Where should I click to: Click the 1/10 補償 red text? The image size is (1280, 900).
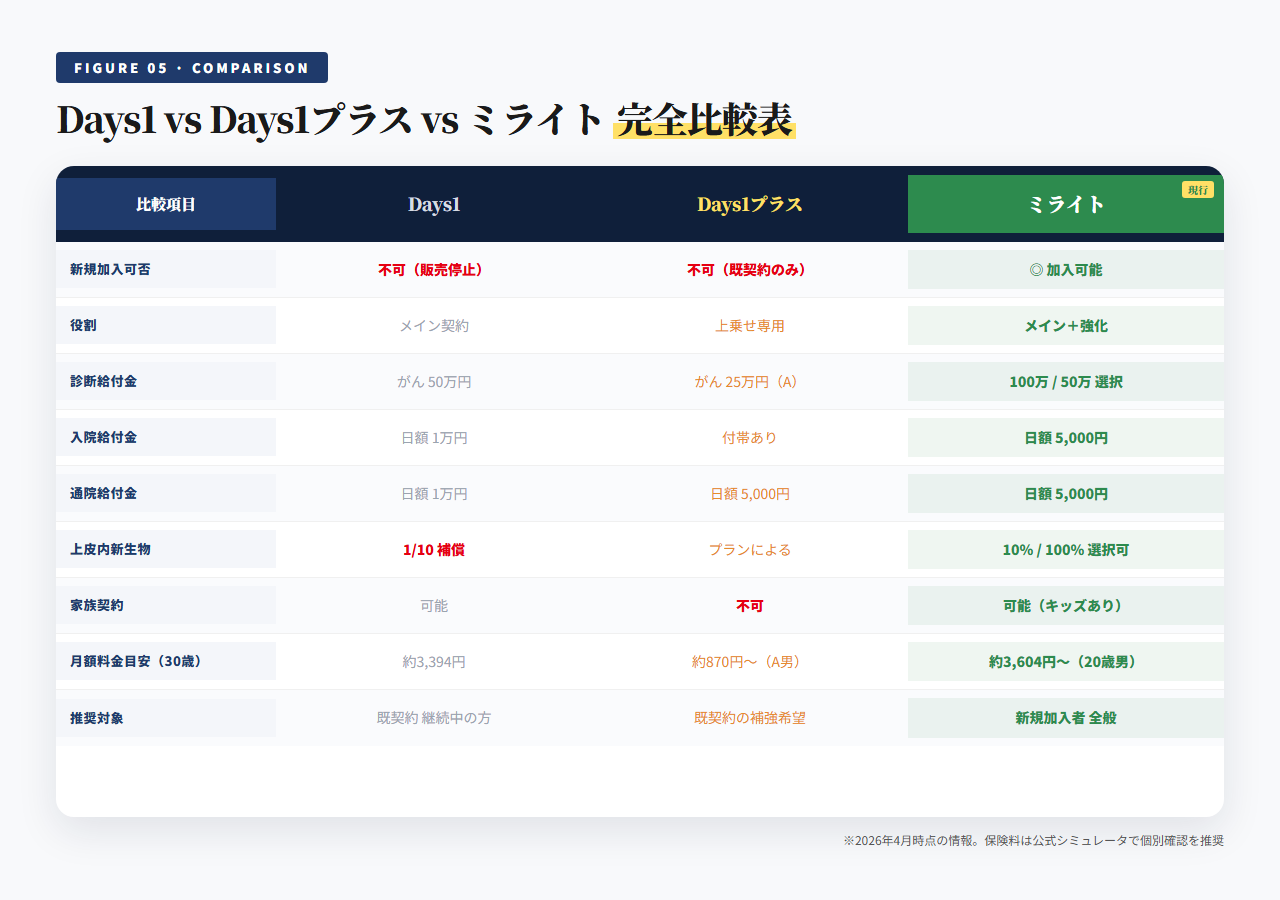tap(434, 549)
